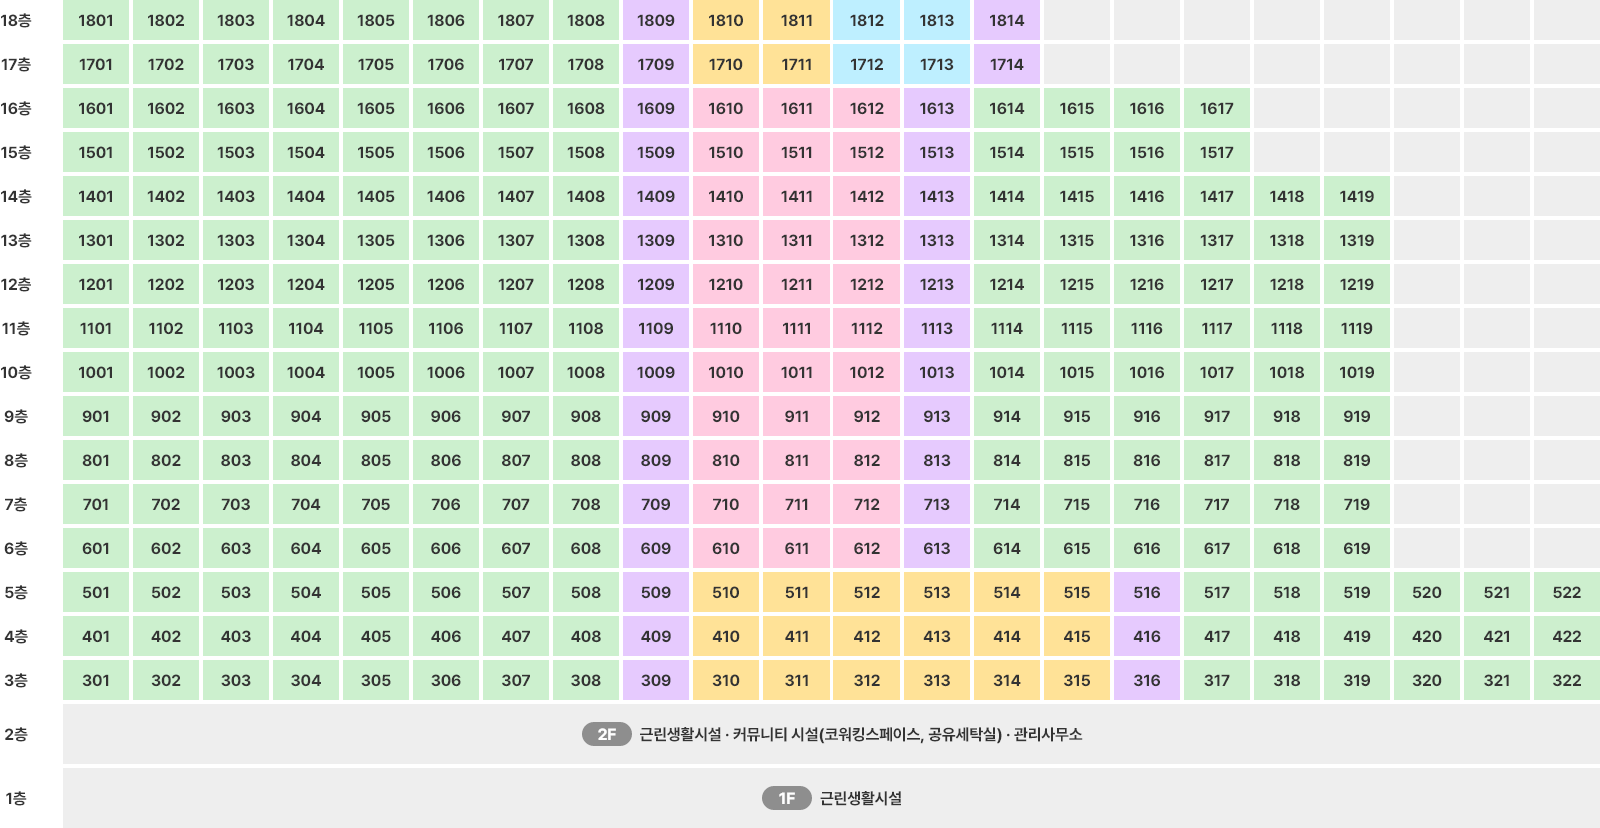Screen dimensions: 1600x828
Task: Choose unit 1407
Action: pyautogui.click(x=516, y=196)
